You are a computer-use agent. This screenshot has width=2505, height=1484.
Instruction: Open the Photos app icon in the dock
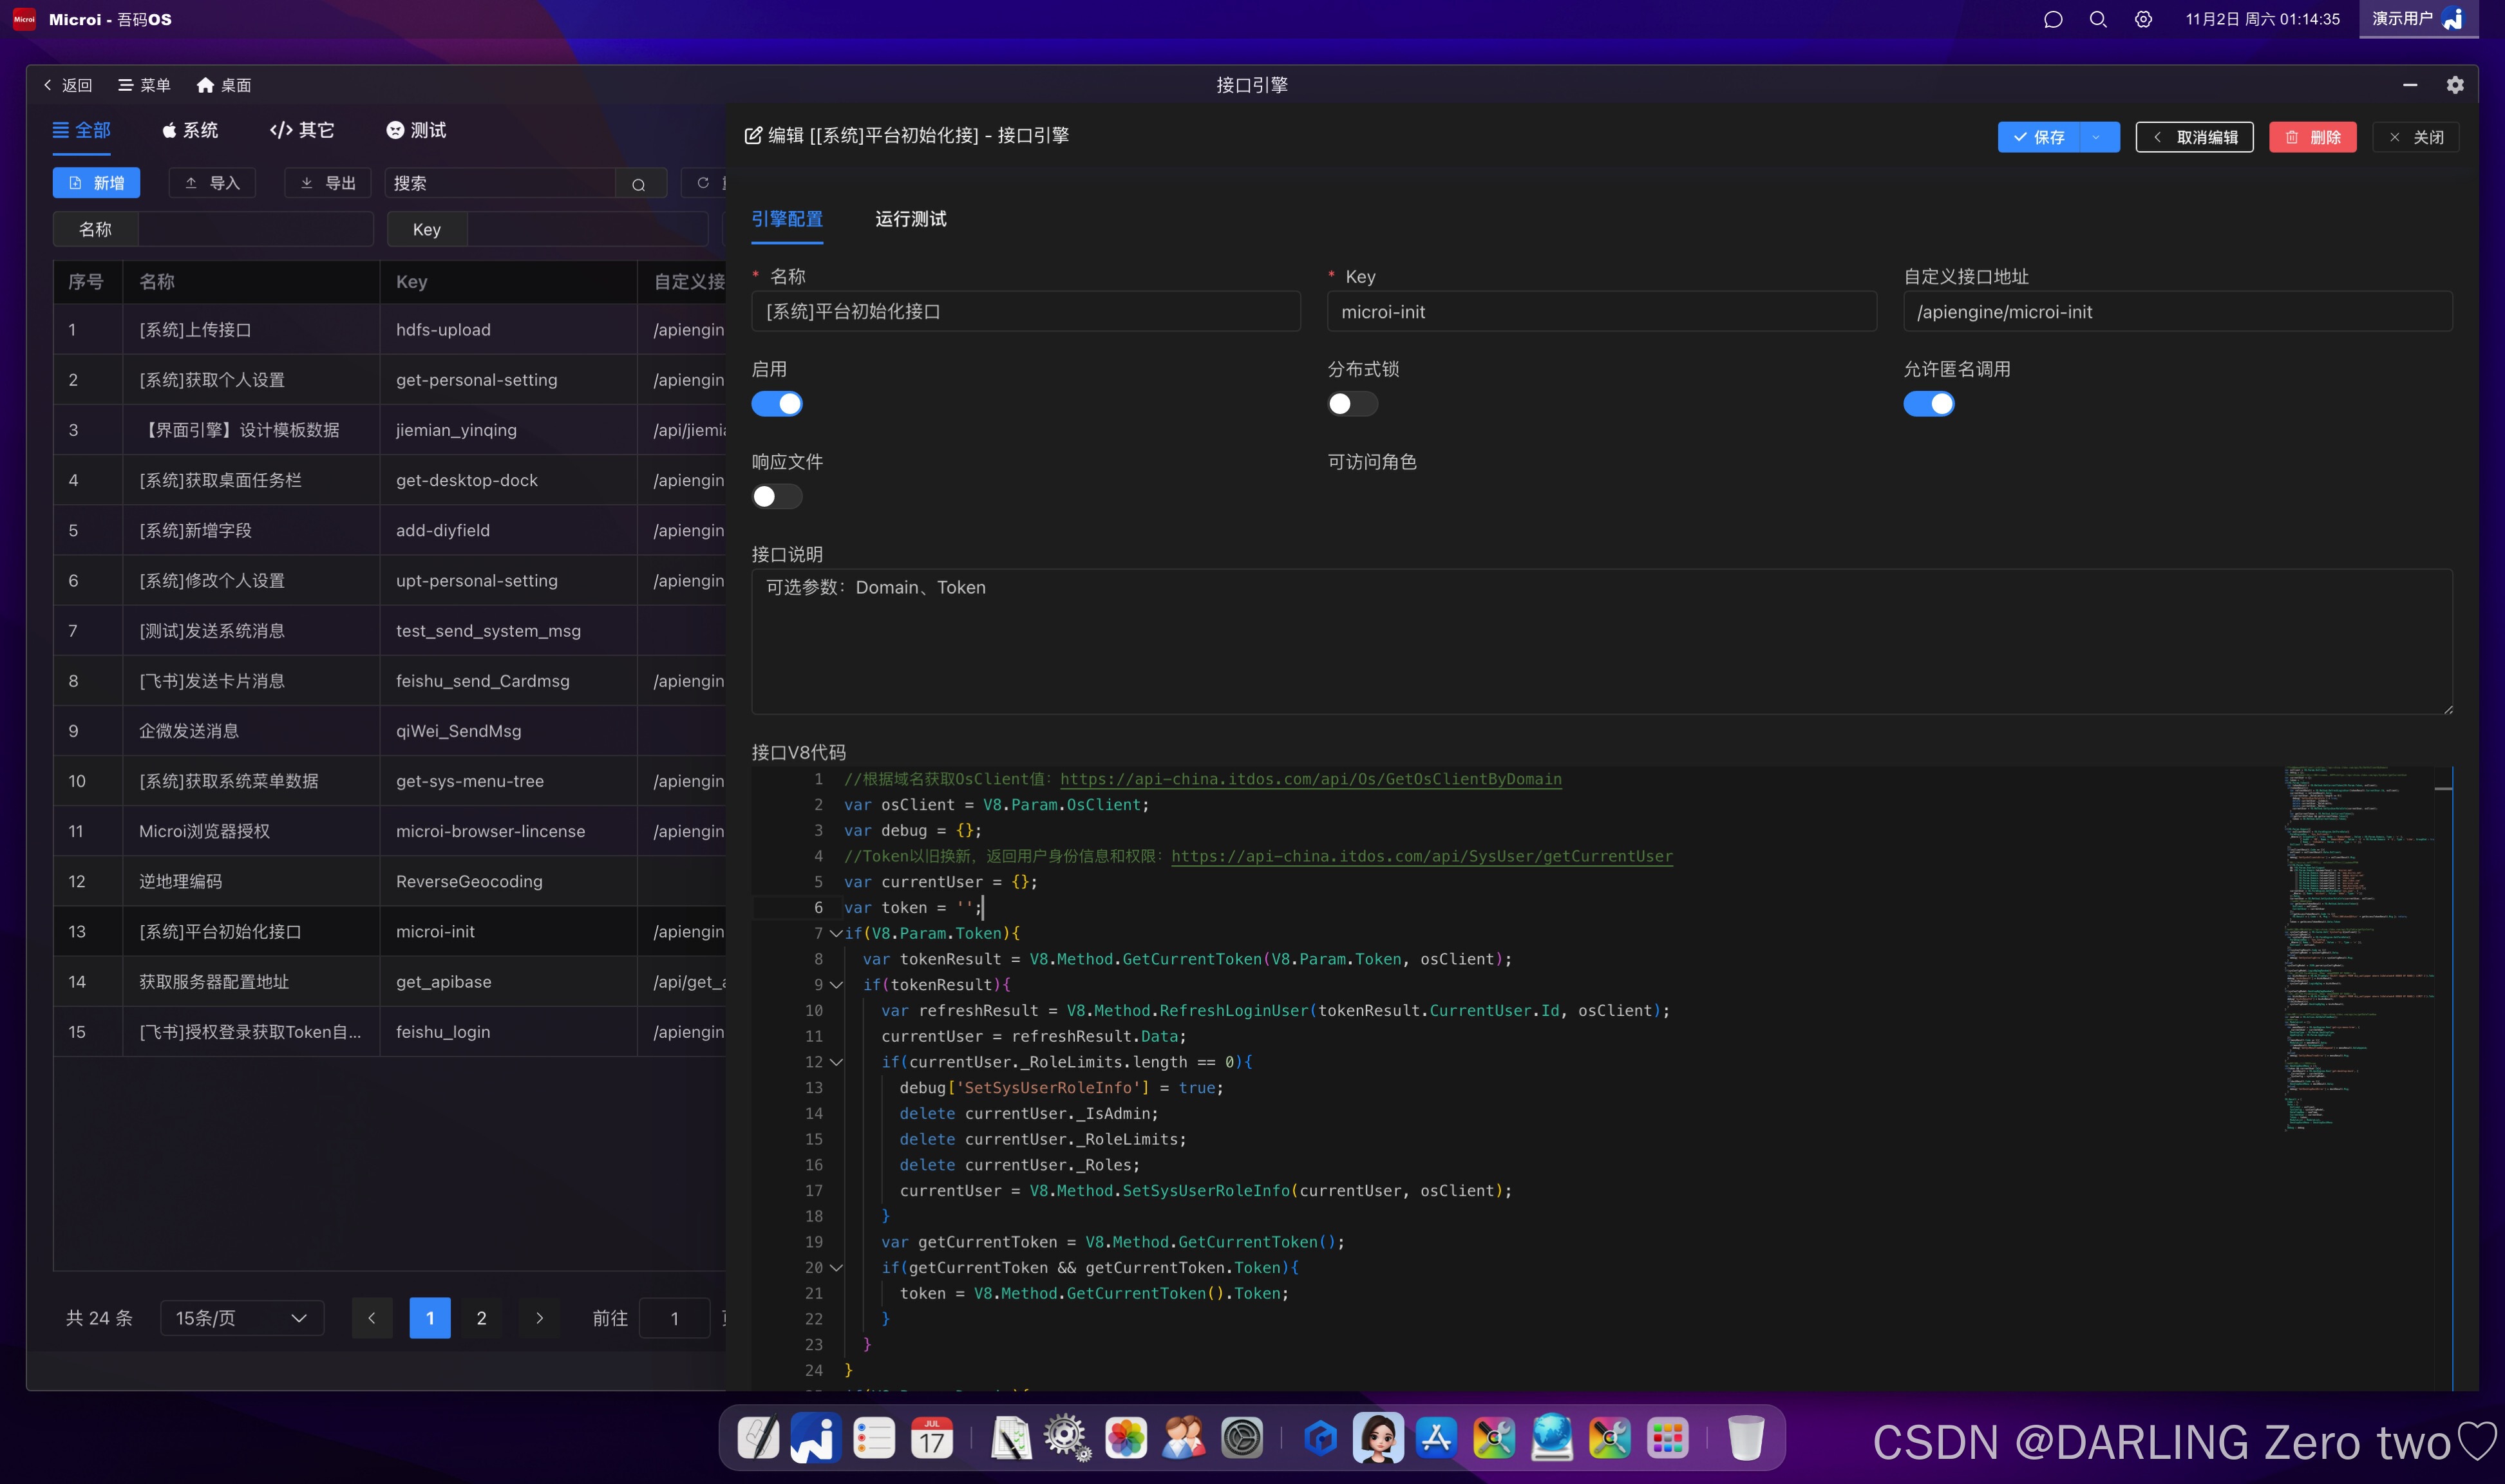point(1125,1438)
